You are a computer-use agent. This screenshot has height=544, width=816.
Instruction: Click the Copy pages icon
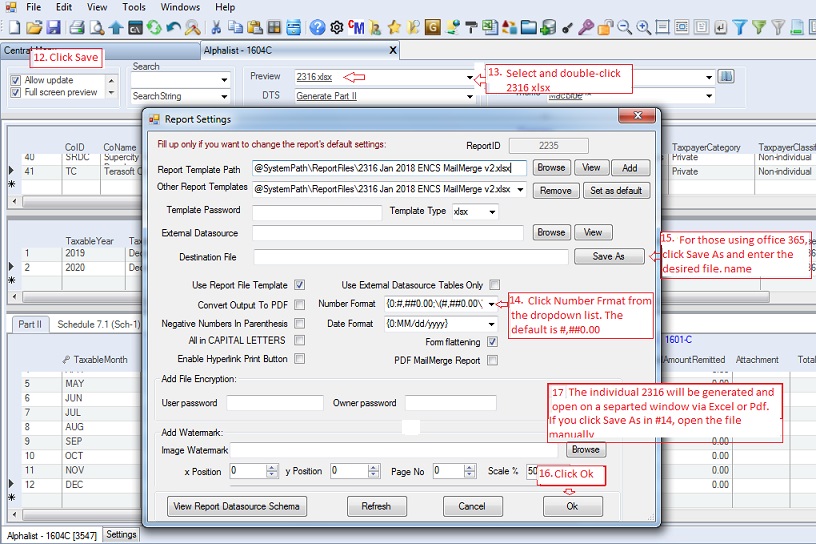[x=236, y=27]
